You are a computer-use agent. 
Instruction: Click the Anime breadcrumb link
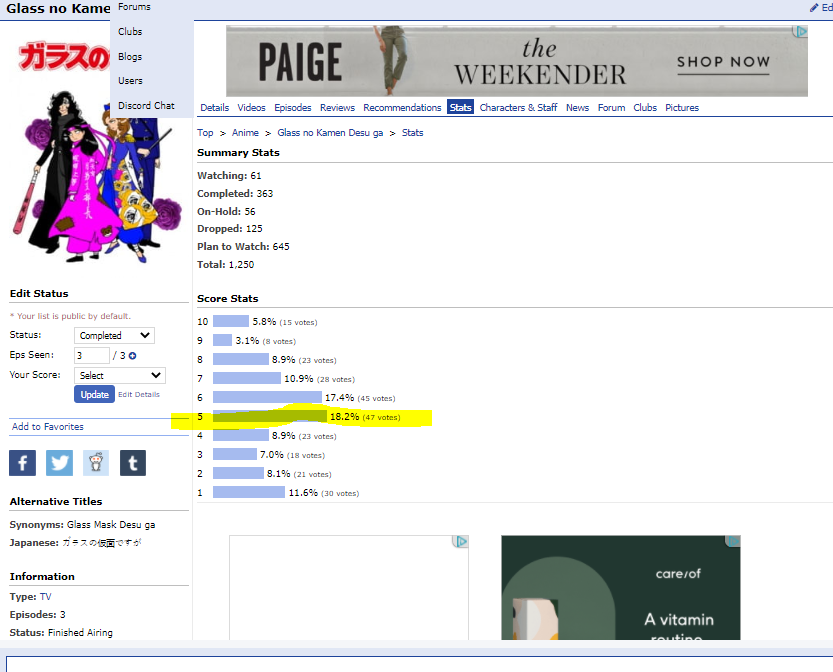[245, 133]
